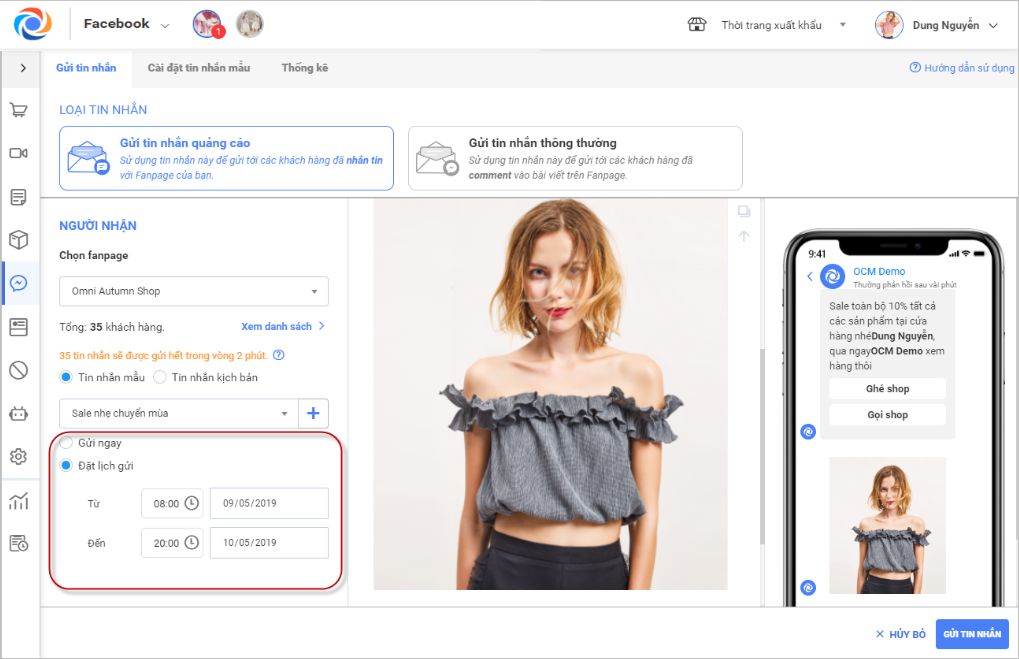1019x659 pixels.
Task: Open the Dung Nguyễn account menu
Action: 955,25
